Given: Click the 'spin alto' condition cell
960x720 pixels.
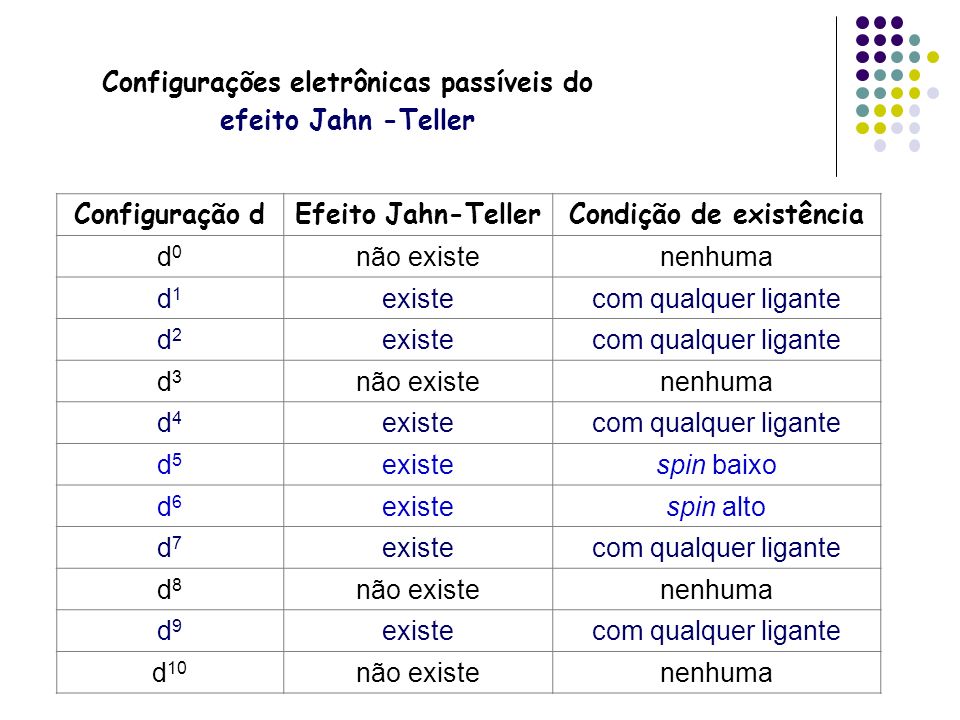Looking at the screenshot, I should tap(716, 506).
